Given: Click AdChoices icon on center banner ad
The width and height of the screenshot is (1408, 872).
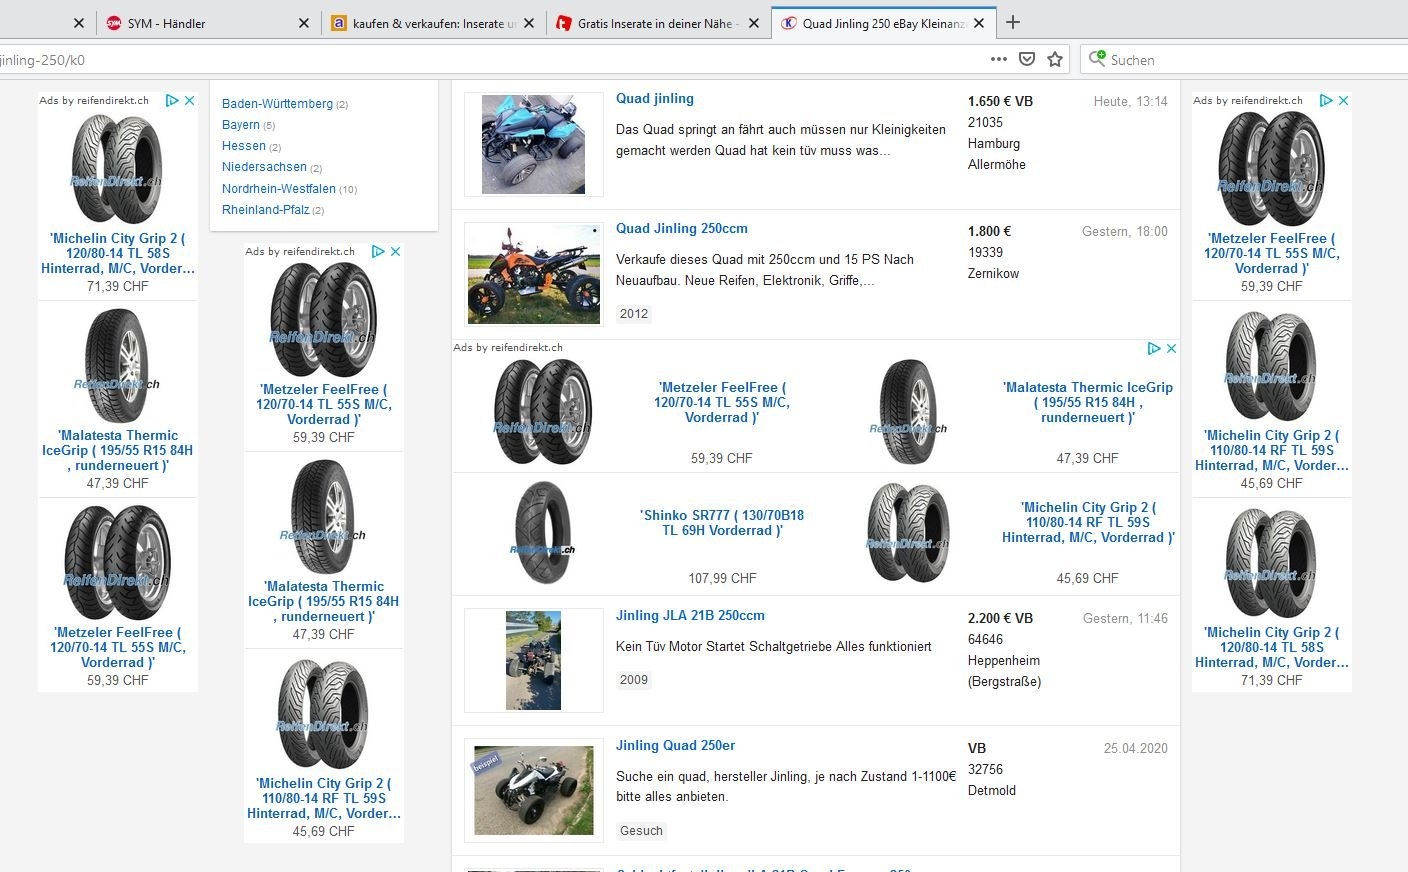Looking at the screenshot, I should pyautogui.click(x=1154, y=348).
